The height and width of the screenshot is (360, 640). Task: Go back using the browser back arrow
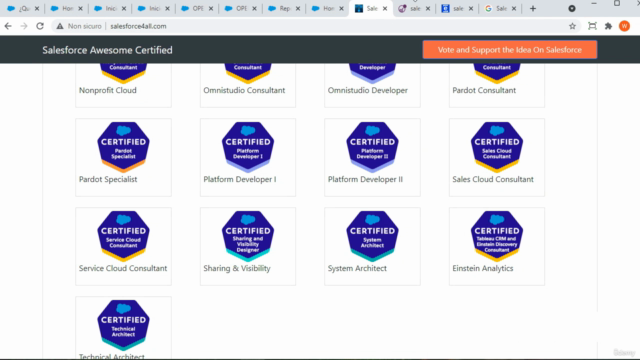tap(8, 26)
